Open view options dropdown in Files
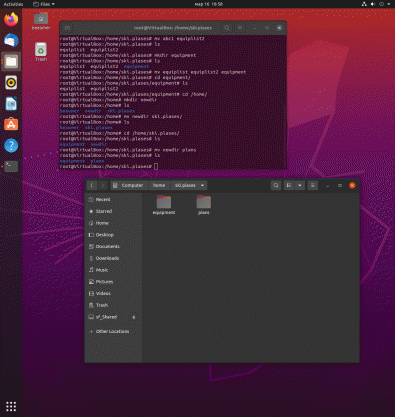The width and height of the screenshot is (395, 417). point(300,185)
